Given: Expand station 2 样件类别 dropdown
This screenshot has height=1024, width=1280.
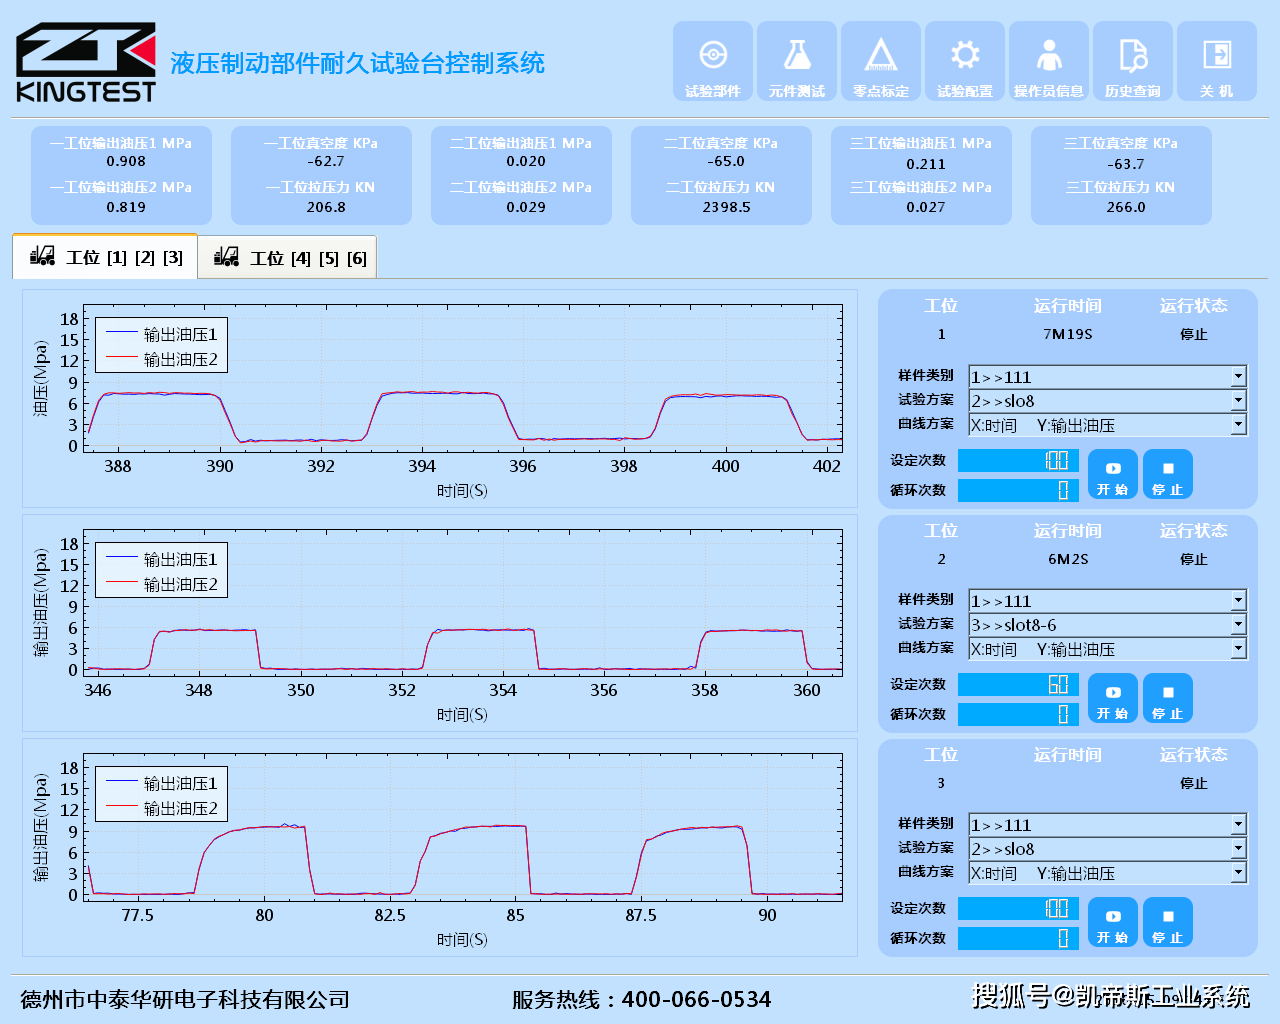Looking at the screenshot, I should (1238, 601).
